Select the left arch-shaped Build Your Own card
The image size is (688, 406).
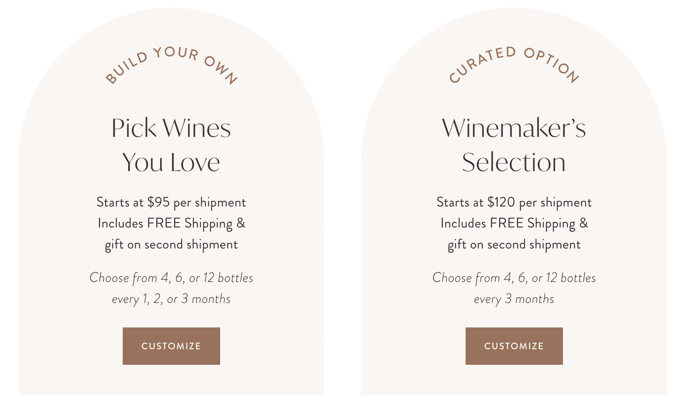(x=171, y=201)
